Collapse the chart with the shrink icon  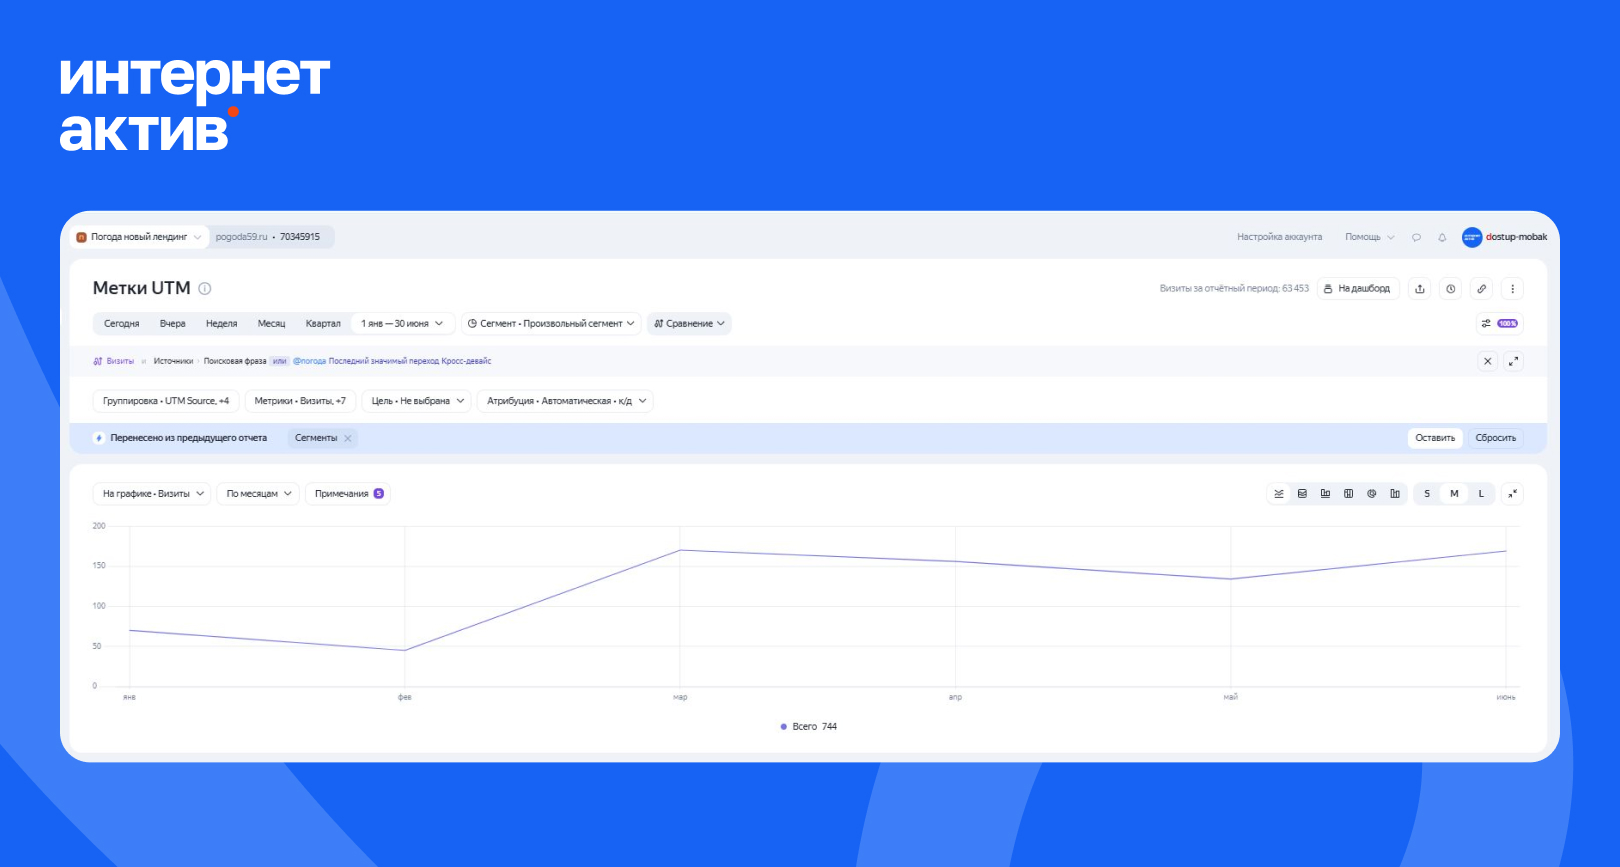point(1512,494)
